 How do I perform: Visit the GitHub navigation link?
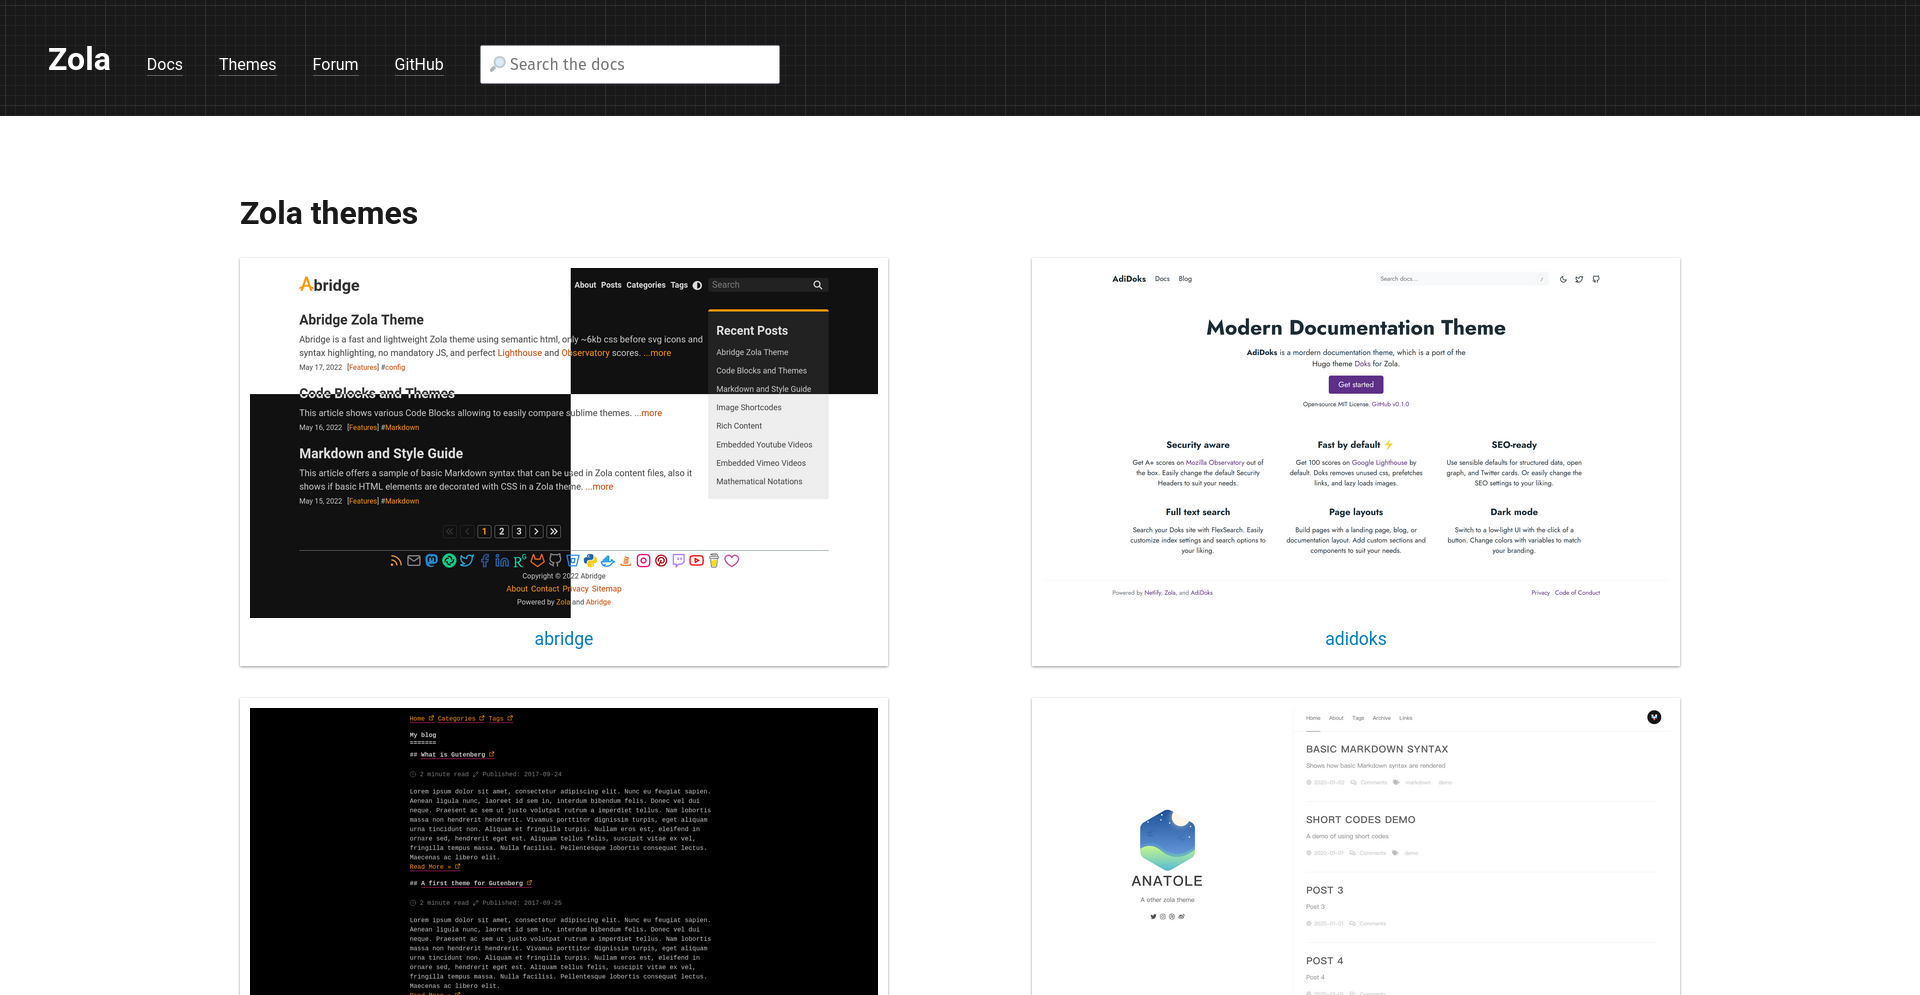419,64
